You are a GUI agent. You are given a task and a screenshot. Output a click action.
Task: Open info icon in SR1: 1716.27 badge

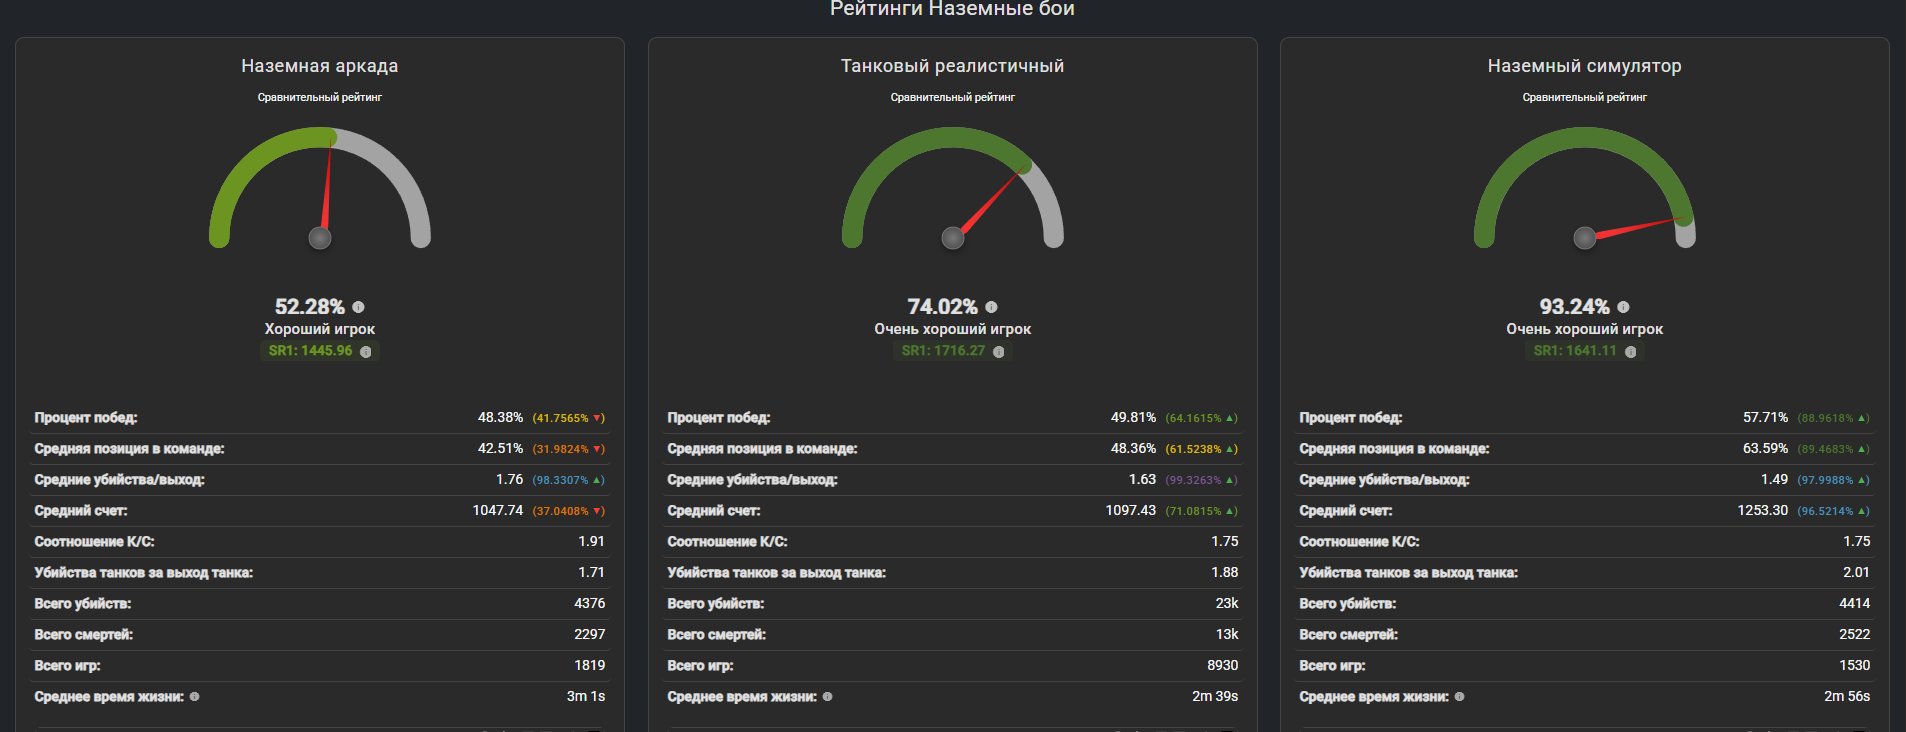coord(998,352)
